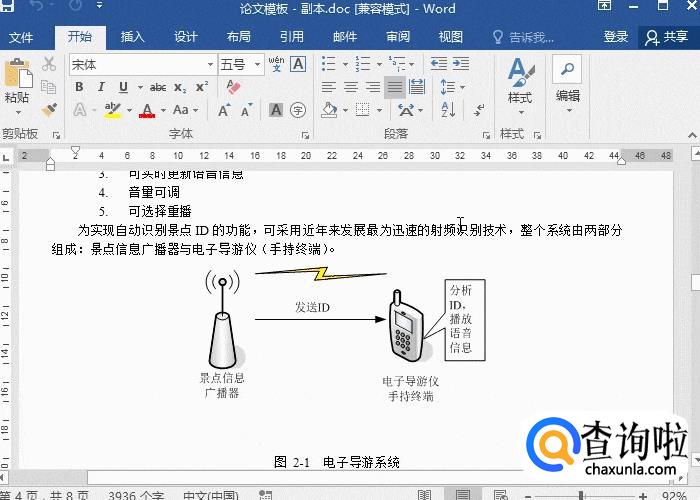Toggle show paragraph marks
700x500 pixels.
[x=479, y=110]
